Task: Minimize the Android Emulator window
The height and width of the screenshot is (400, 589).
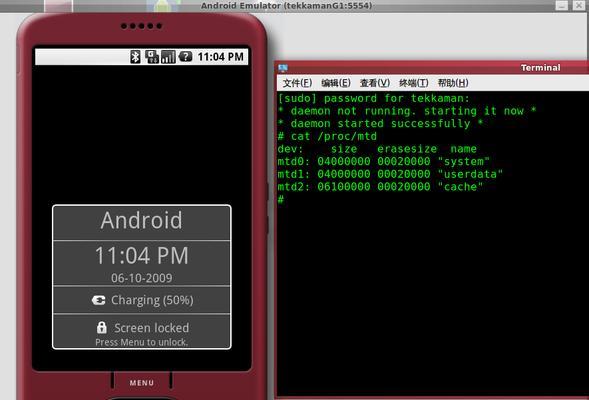Action: pos(562,6)
